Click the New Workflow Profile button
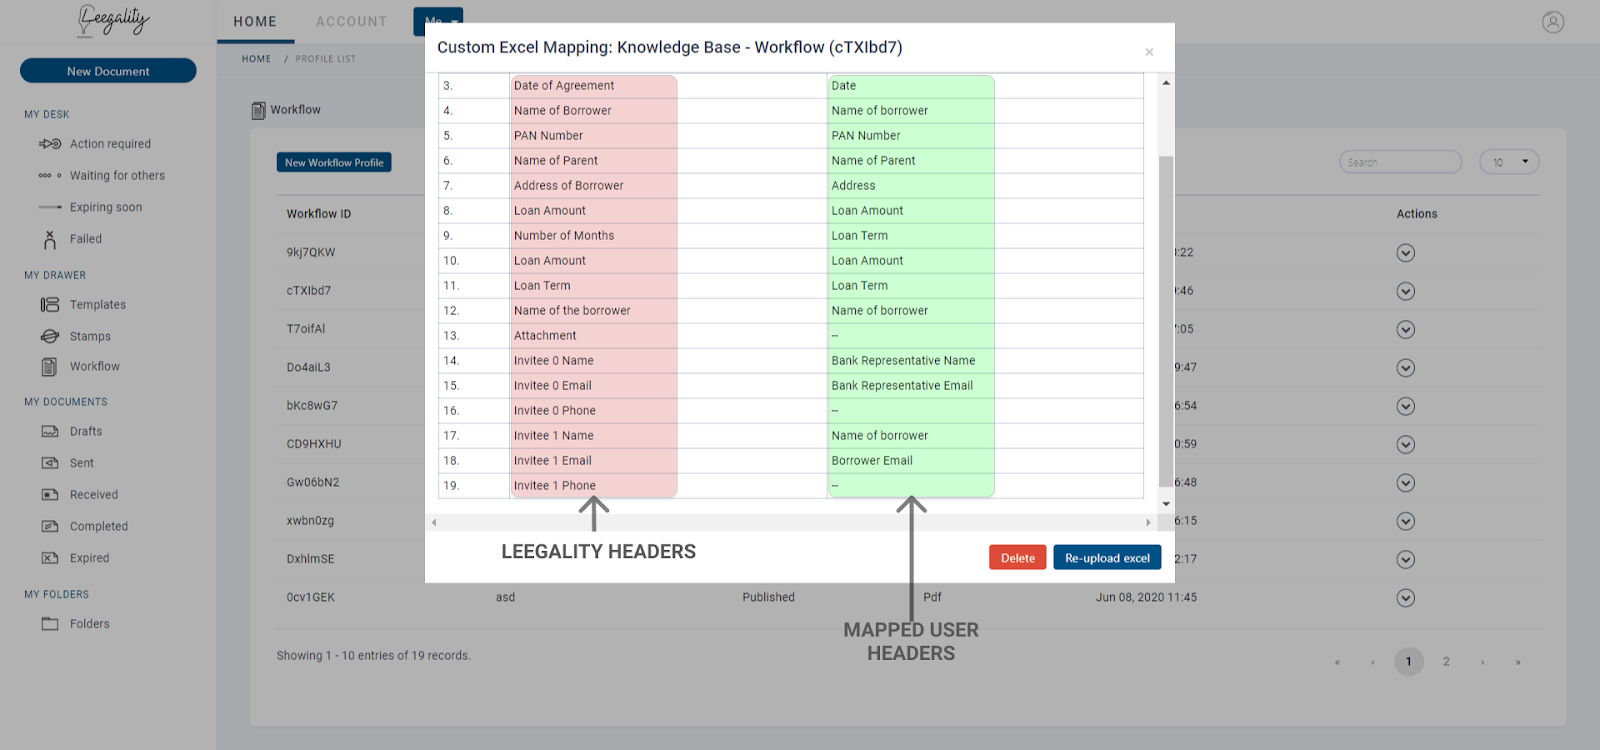This screenshot has width=1600, height=750. click(x=334, y=162)
